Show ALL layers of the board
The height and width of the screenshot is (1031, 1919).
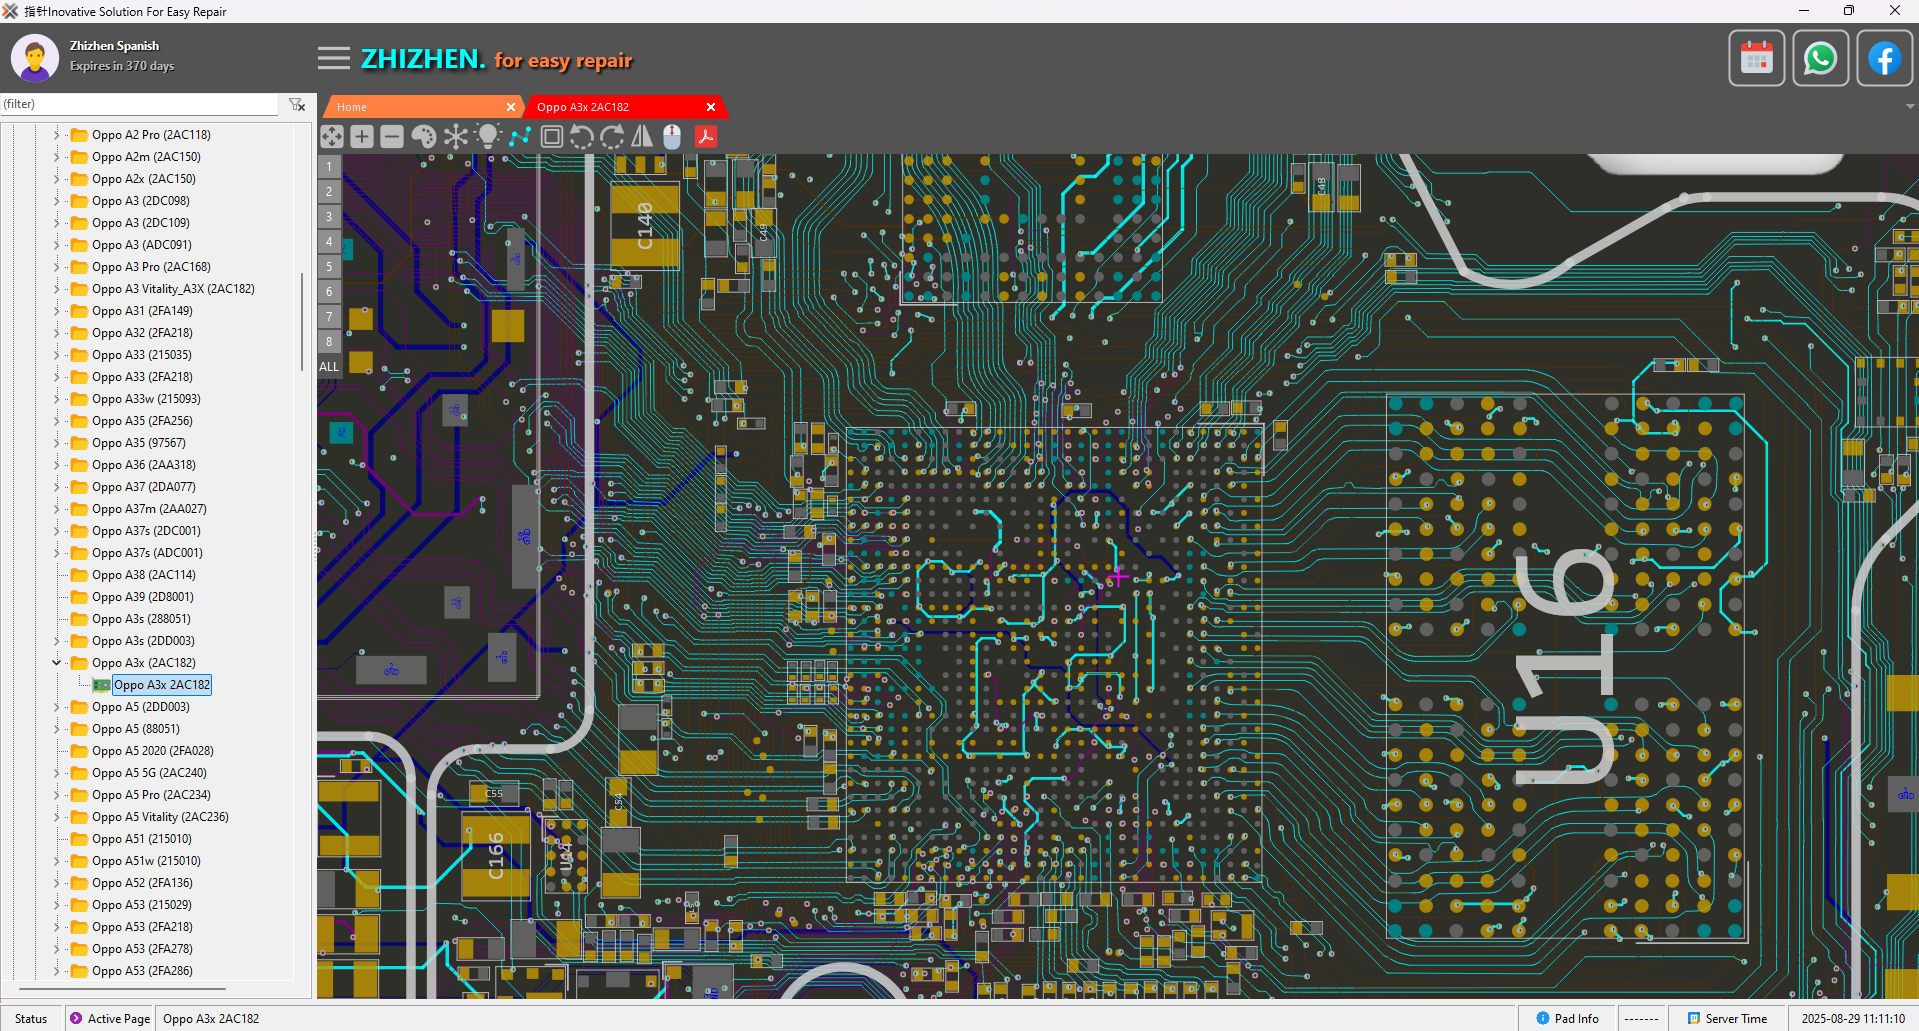[x=329, y=367]
